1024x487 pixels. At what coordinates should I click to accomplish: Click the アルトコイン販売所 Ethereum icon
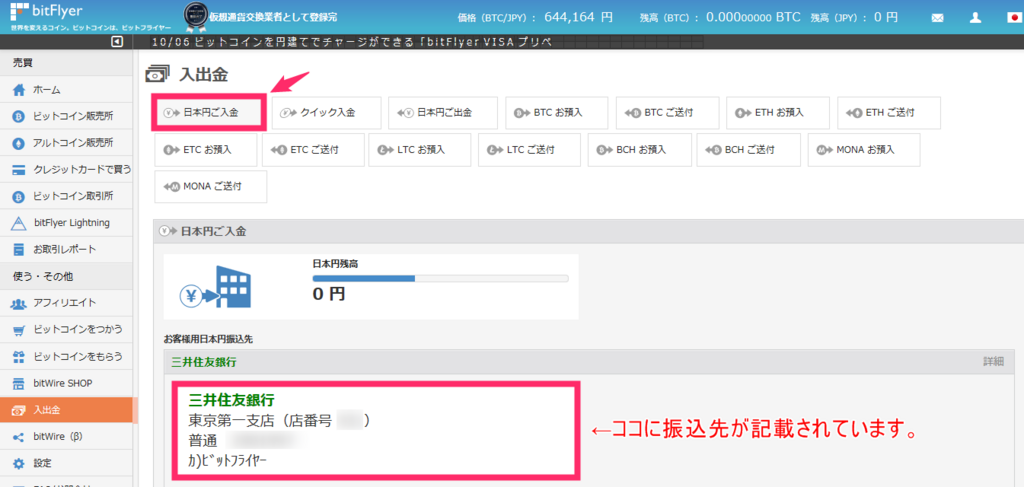19,143
